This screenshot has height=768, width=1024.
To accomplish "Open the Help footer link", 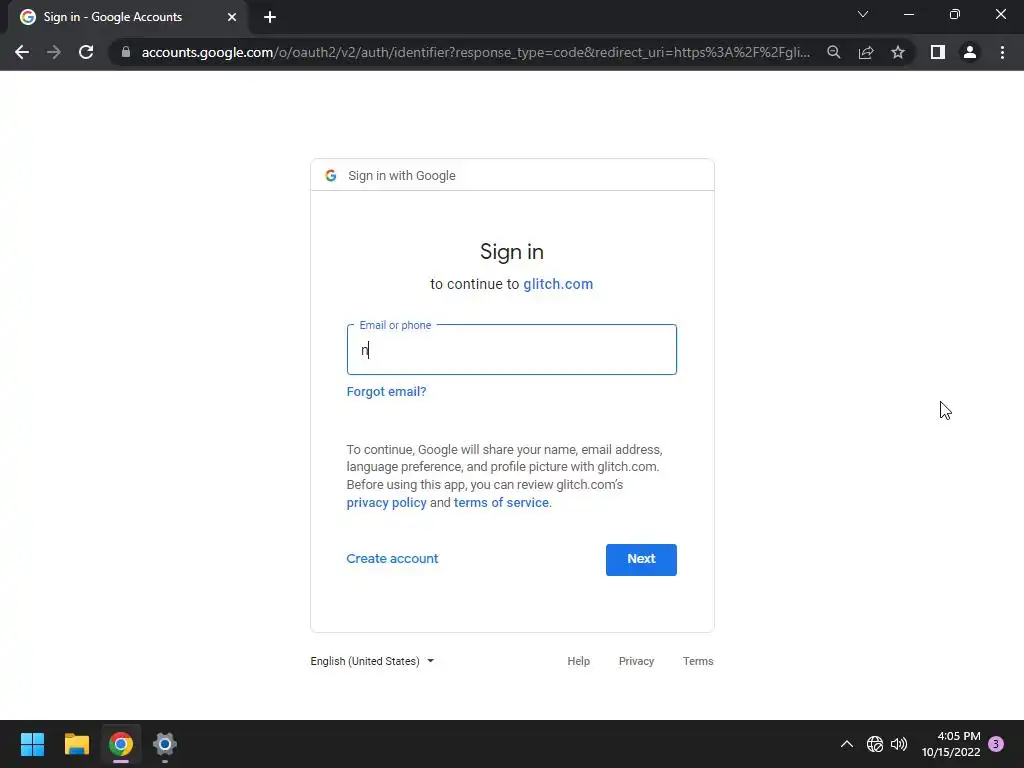I will pos(578,661).
